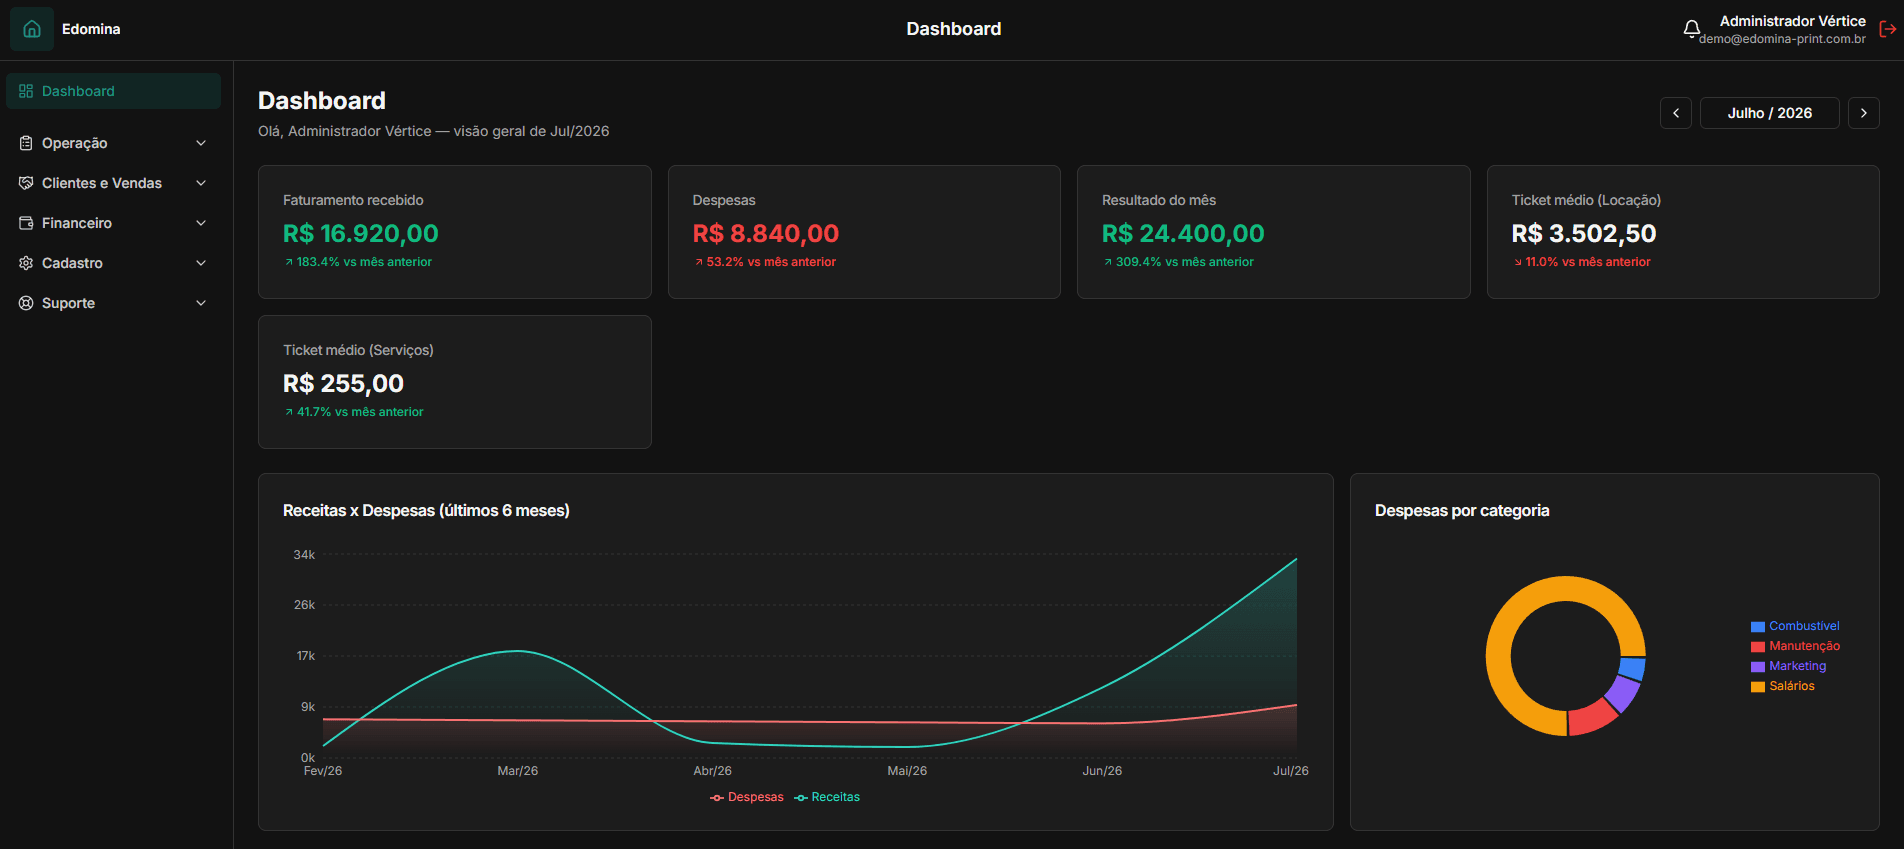
Task: Click the R$ 8.840,00 expenses value
Action: point(766,233)
